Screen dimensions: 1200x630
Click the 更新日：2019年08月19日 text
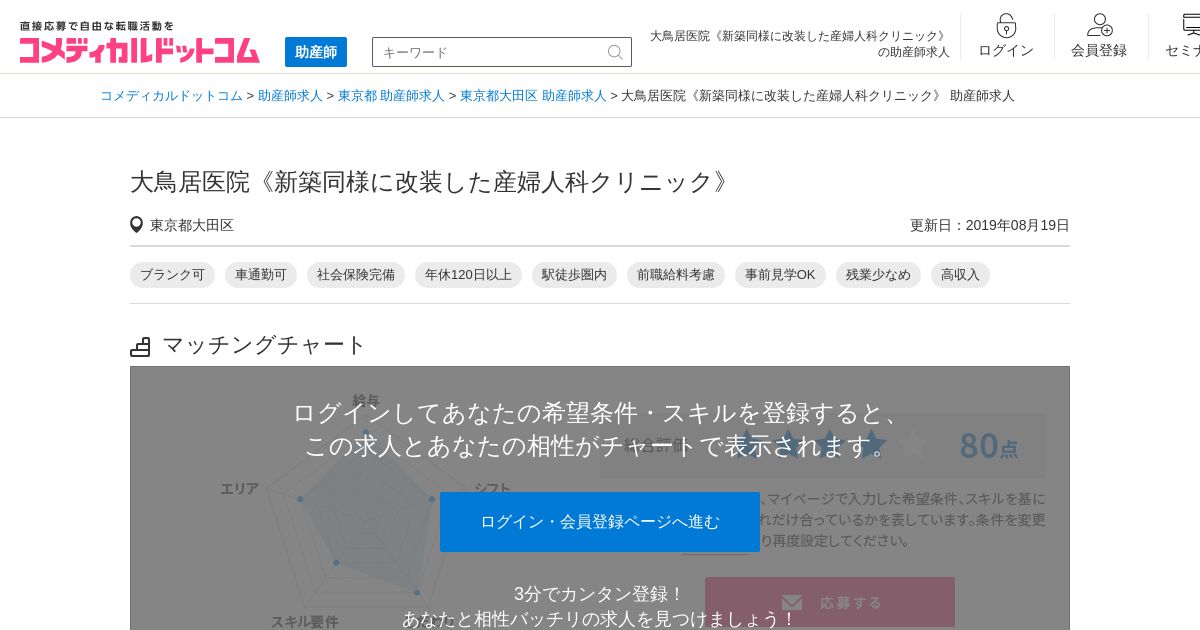pyautogui.click(x=990, y=225)
